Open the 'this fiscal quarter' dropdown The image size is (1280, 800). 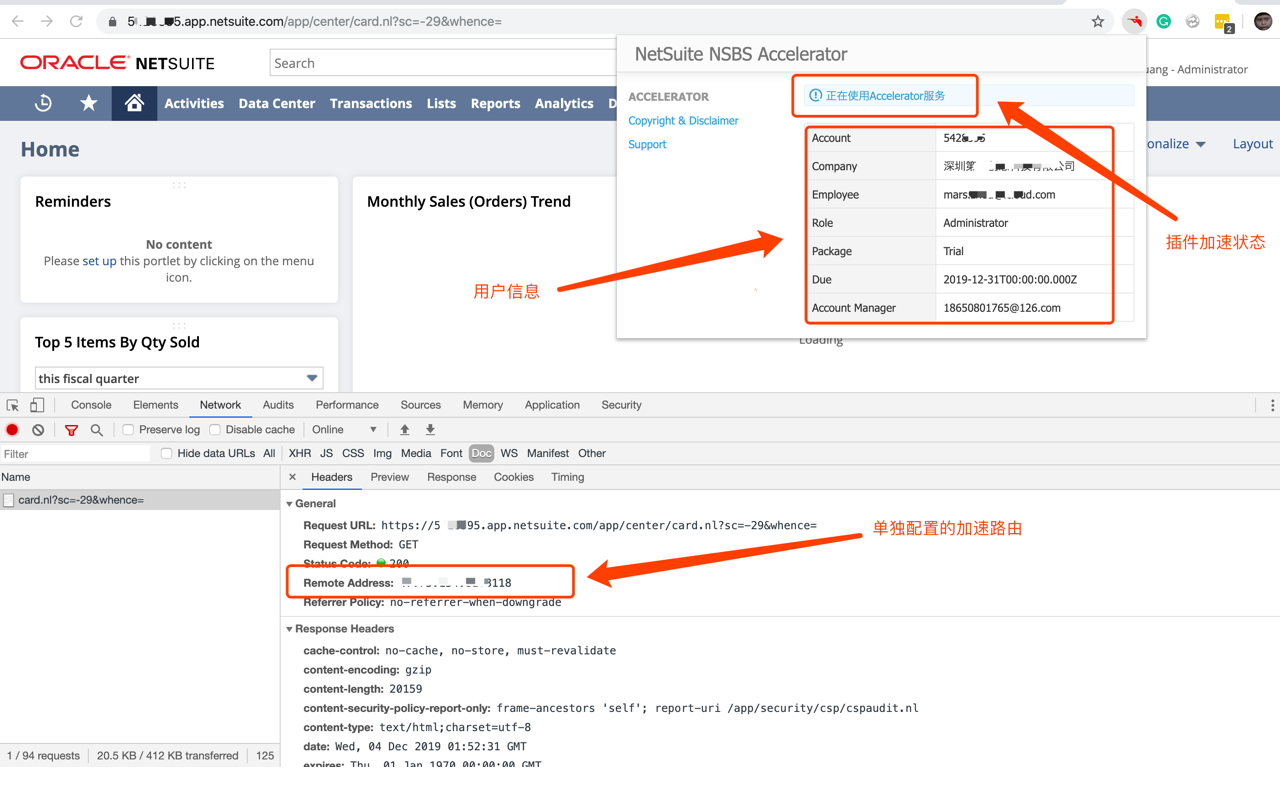click(x=179, y=378)
